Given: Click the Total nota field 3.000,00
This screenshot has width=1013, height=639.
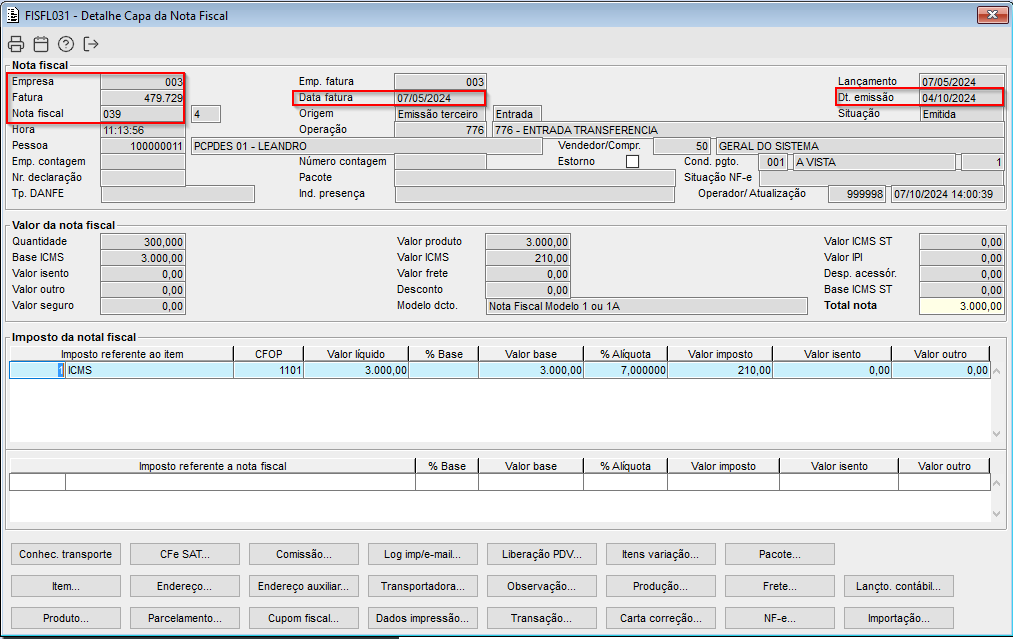Looking at the screenshot, I should (x=962, y=306).
